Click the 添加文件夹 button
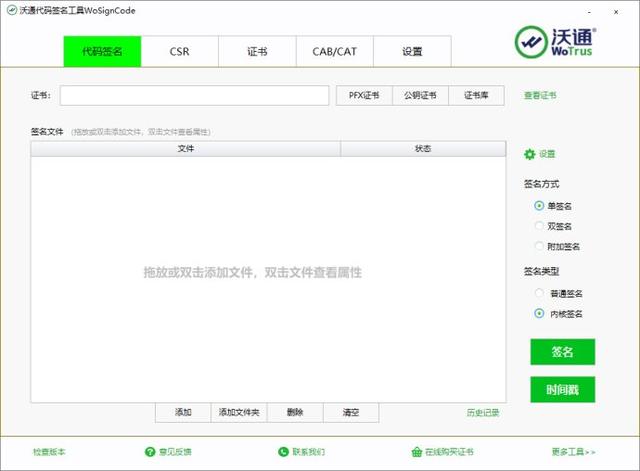The image size is (640, 471). 239,412
